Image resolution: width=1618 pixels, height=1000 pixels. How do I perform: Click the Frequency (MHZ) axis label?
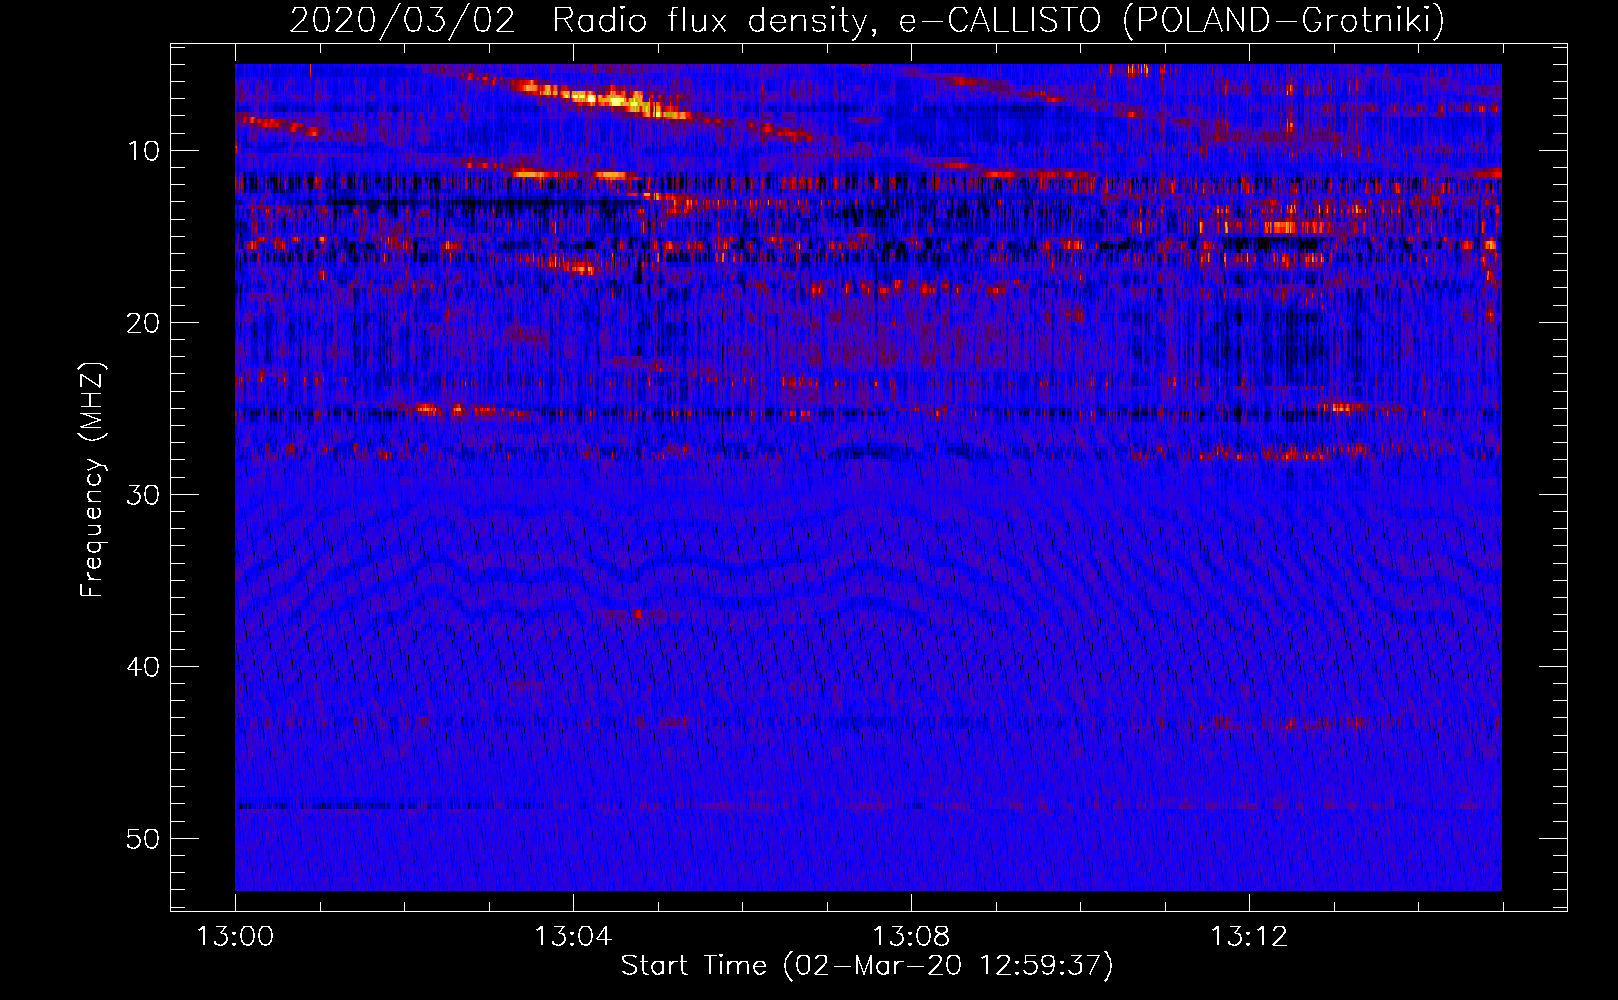point(91,480)
